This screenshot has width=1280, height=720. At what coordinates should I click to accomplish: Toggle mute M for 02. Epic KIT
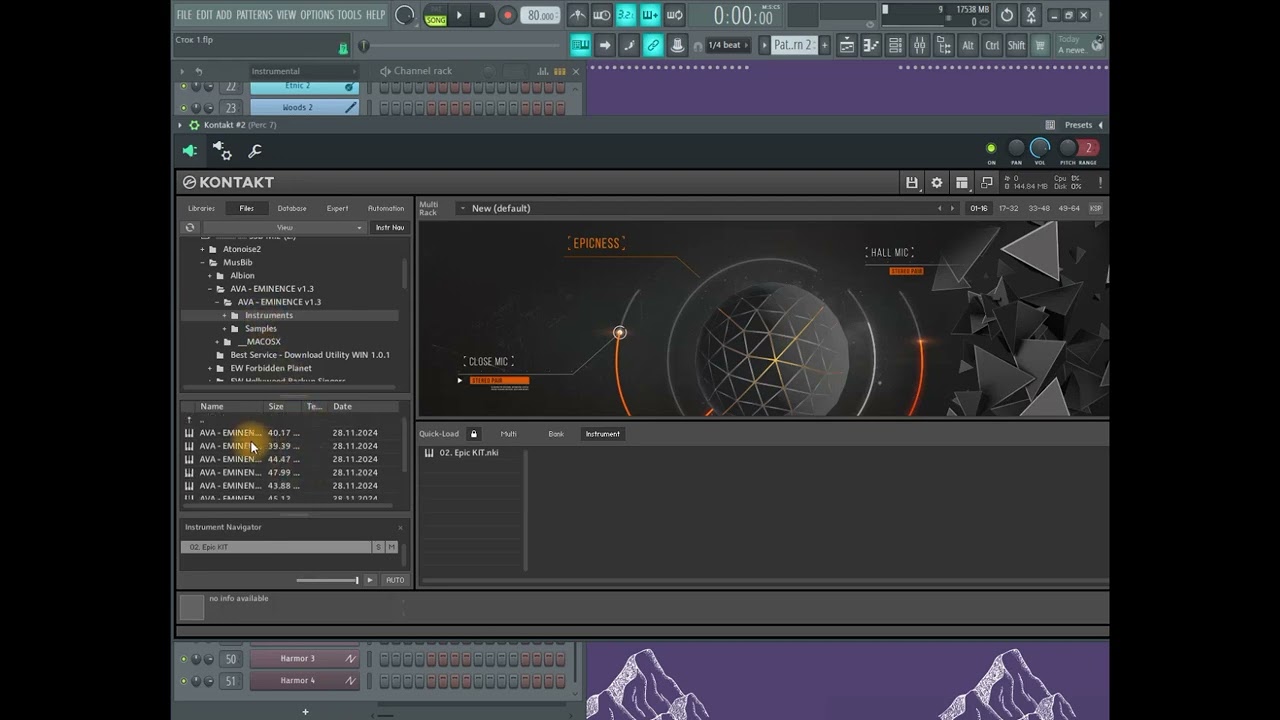(x=391, y=547)
